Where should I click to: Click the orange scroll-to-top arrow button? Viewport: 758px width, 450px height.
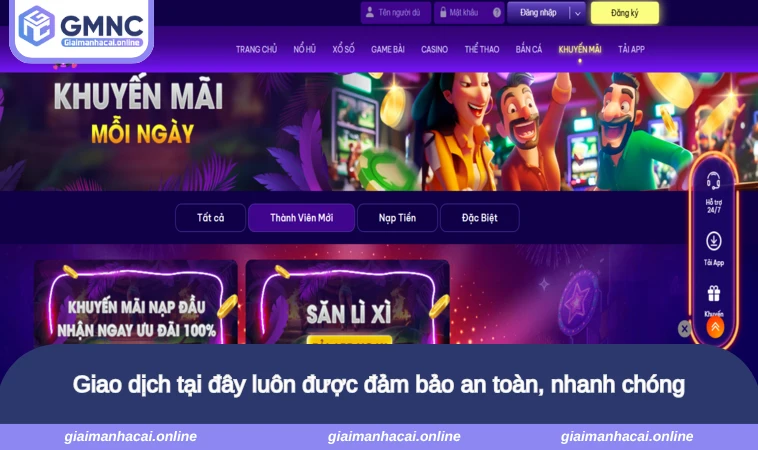[x=715, y=327]
